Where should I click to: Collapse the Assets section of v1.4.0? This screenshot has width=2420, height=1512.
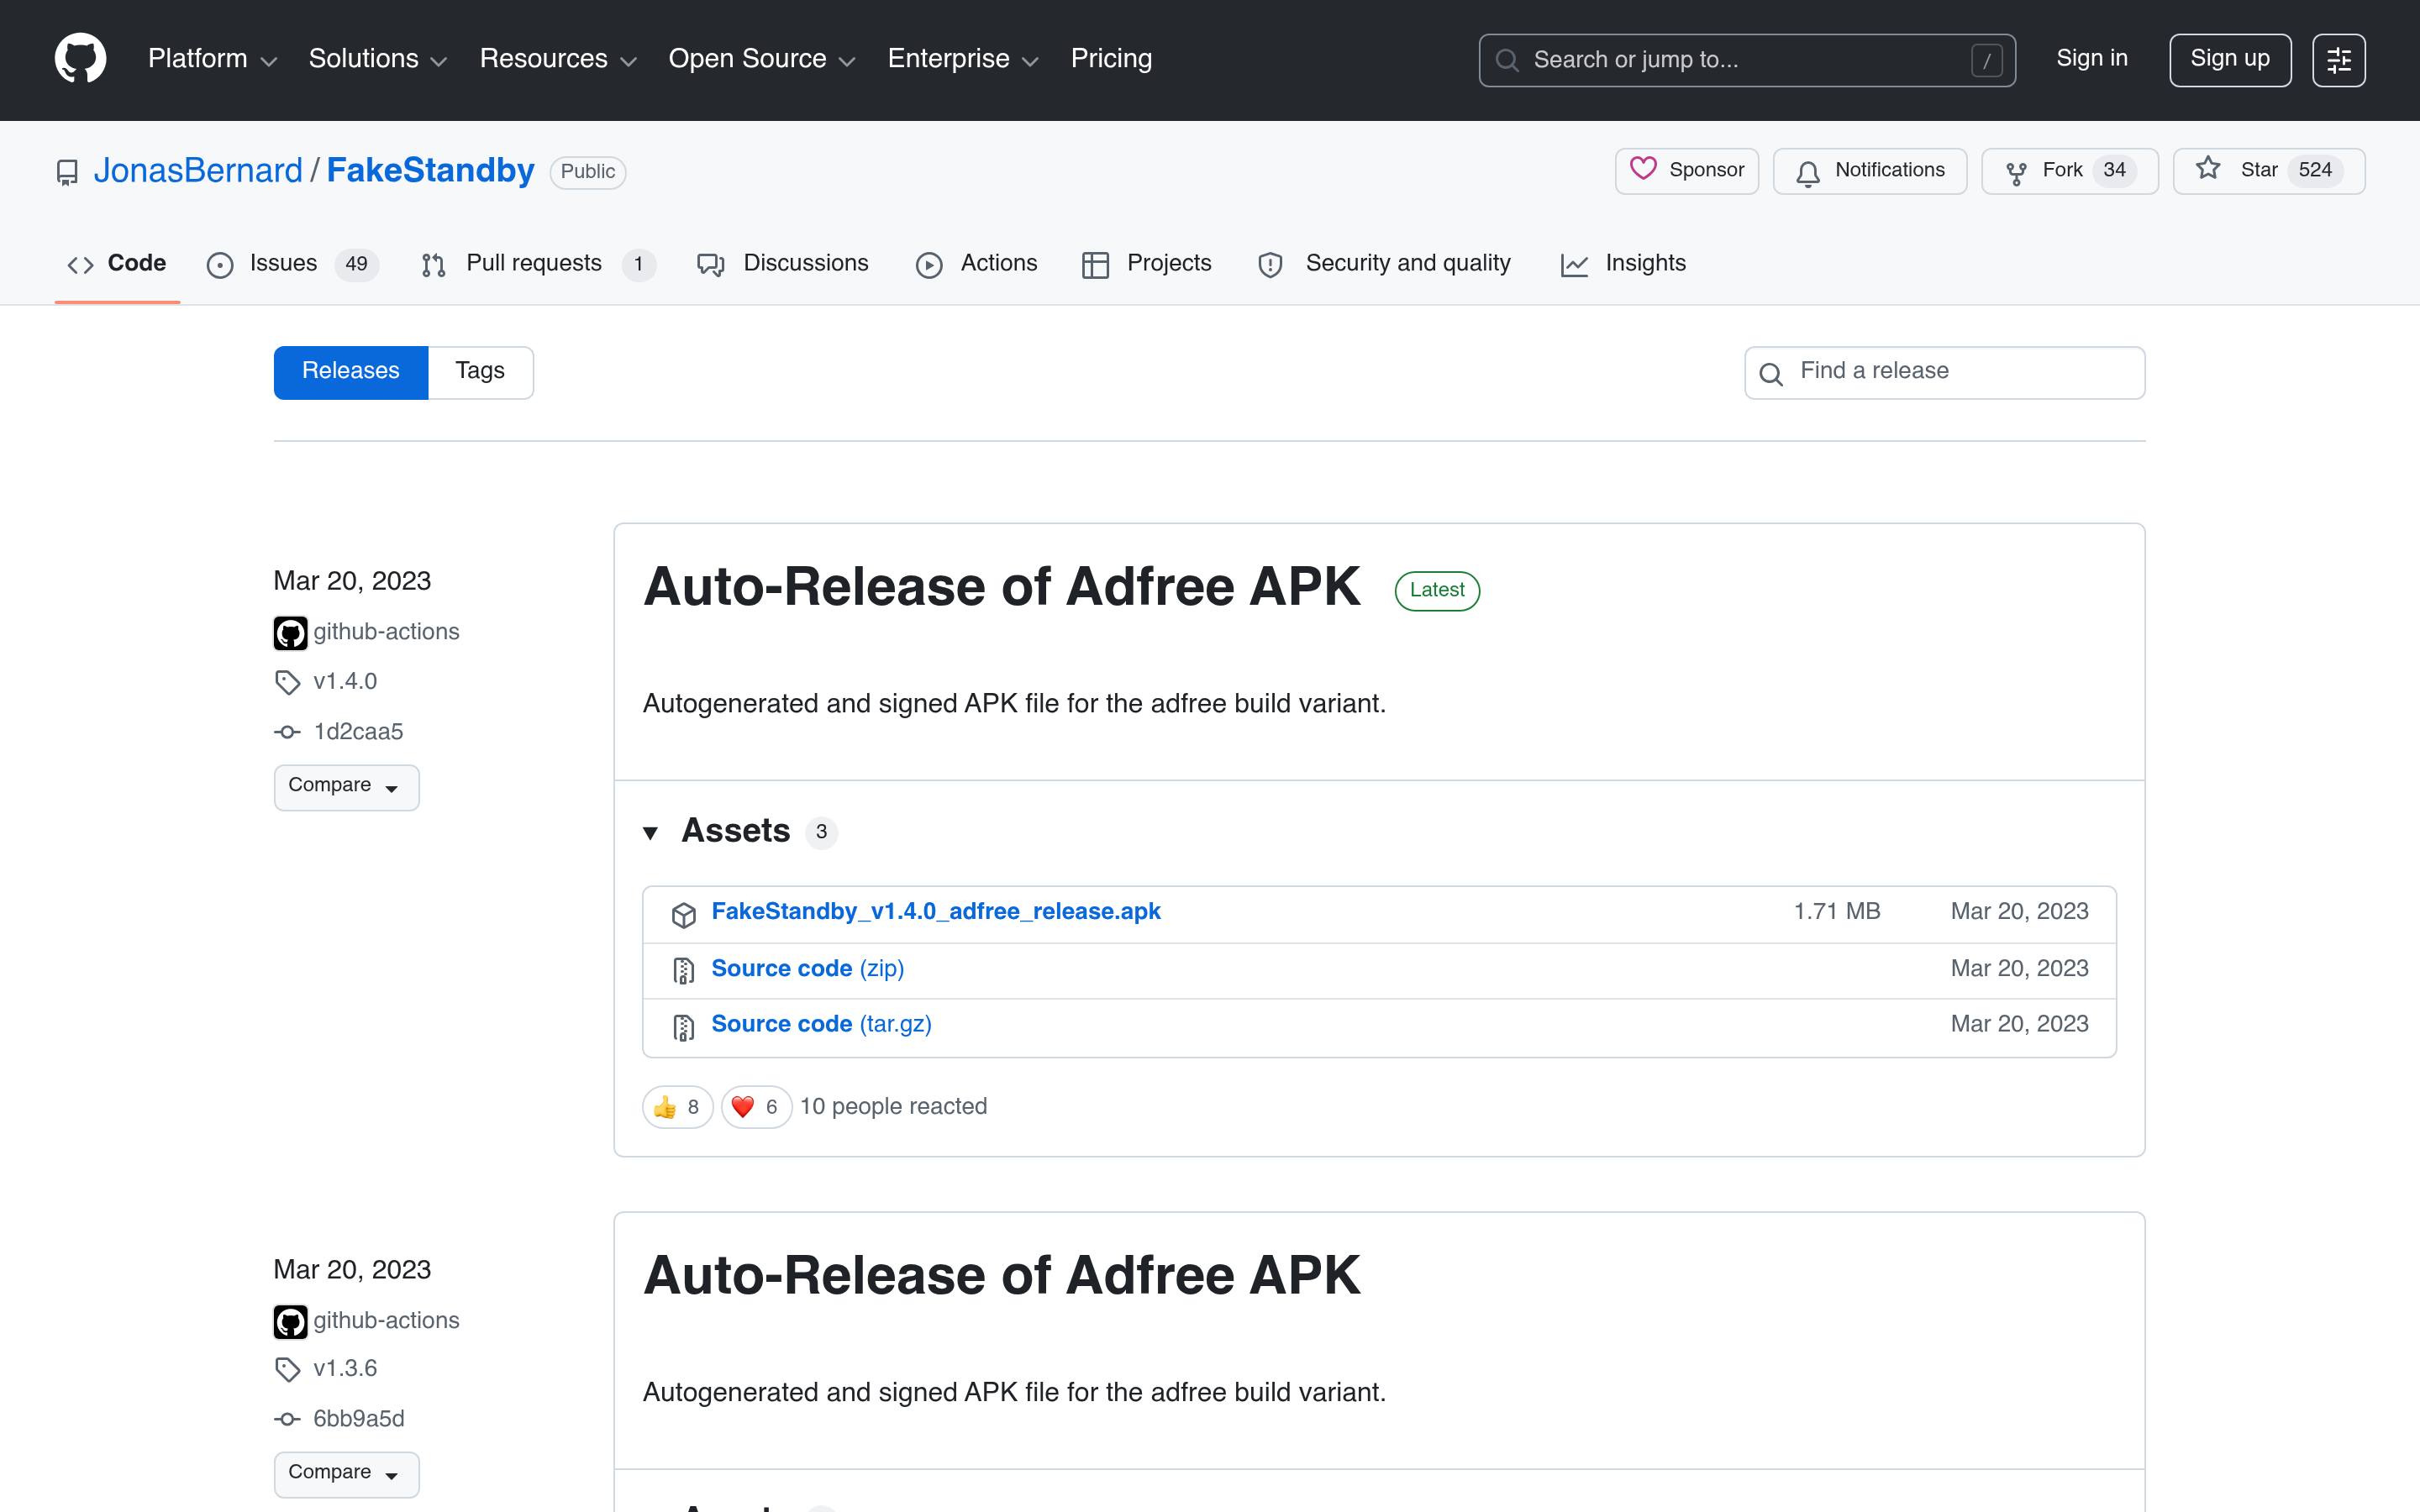click(x=650, y=832)
